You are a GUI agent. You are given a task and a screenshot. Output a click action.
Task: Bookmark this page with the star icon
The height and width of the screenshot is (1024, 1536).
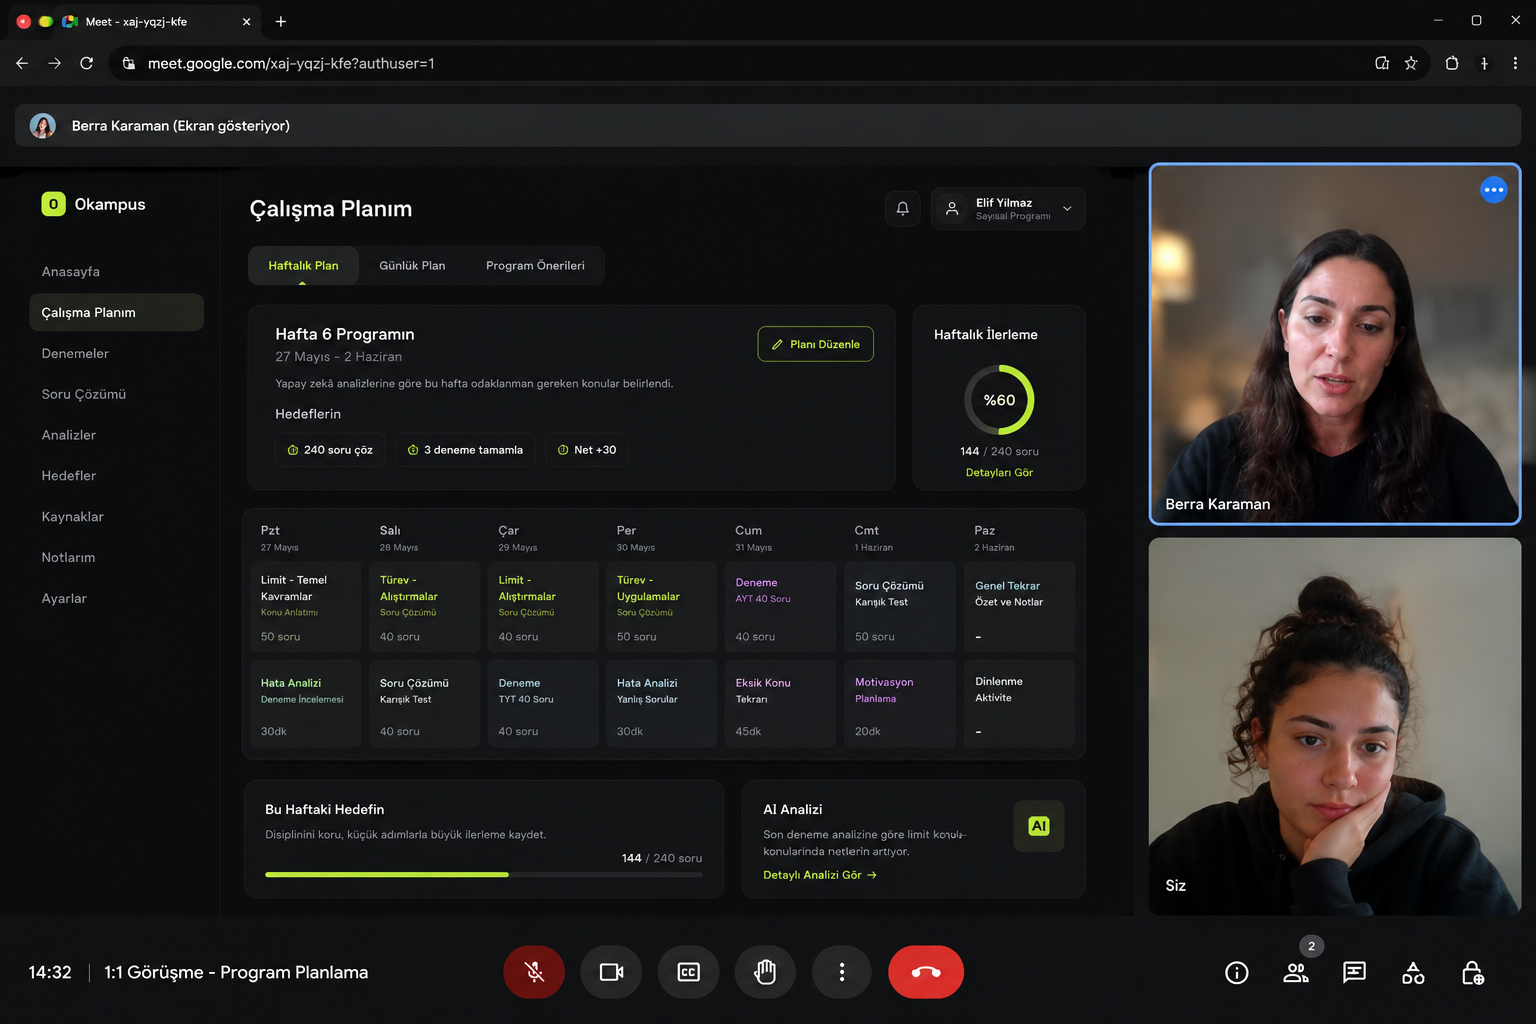click(1411, 63)
